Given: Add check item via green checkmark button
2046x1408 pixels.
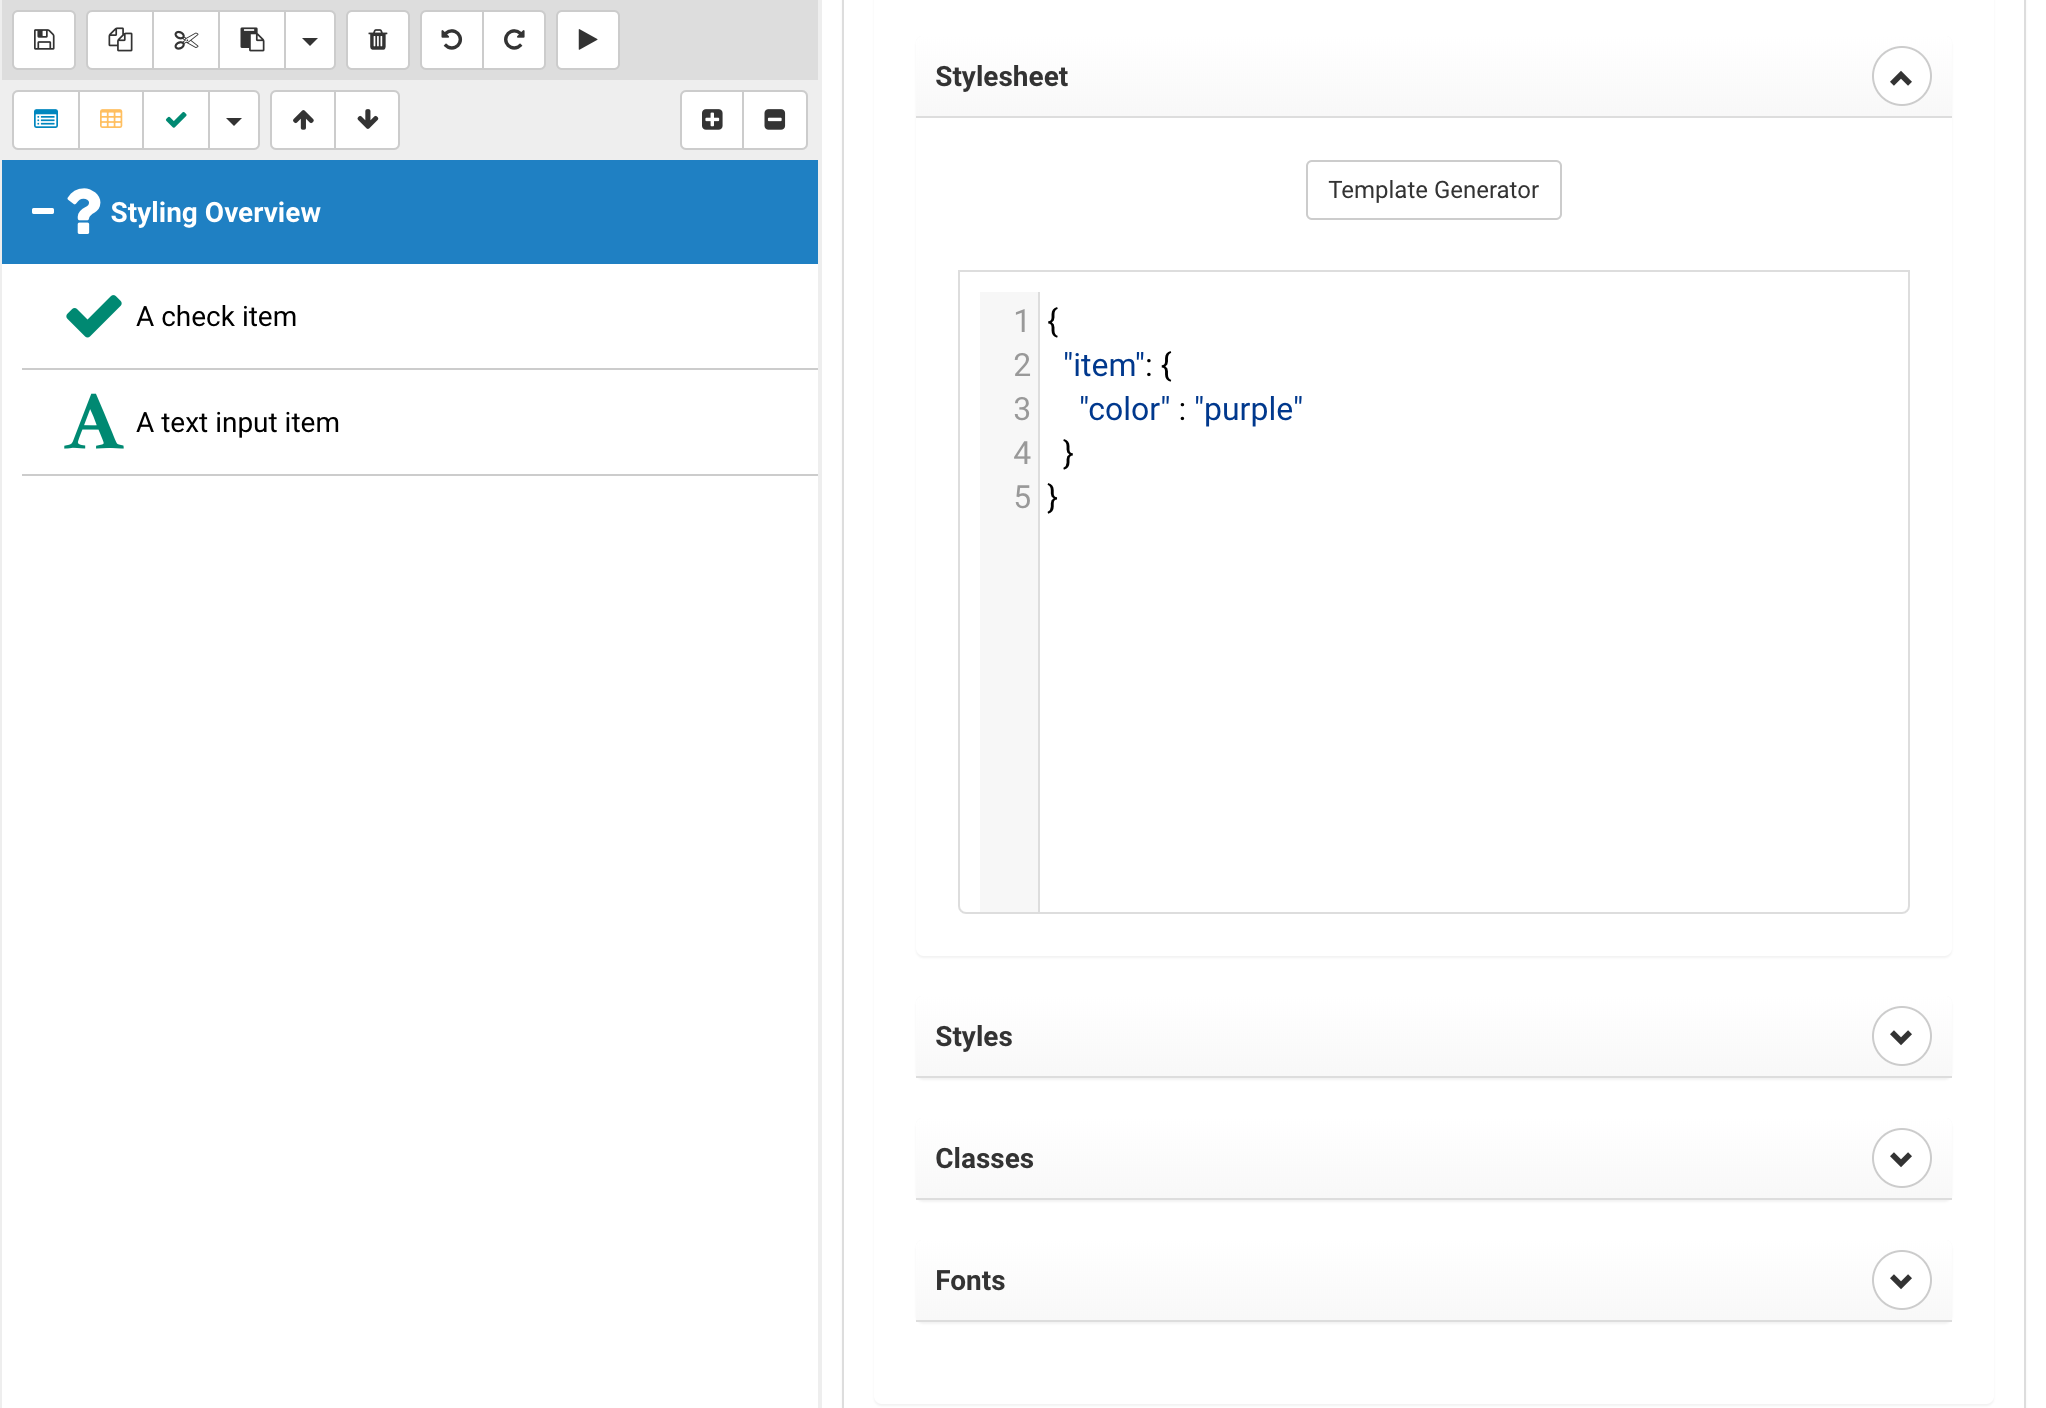Looking at the screenshot, I should tap(176, 120).
